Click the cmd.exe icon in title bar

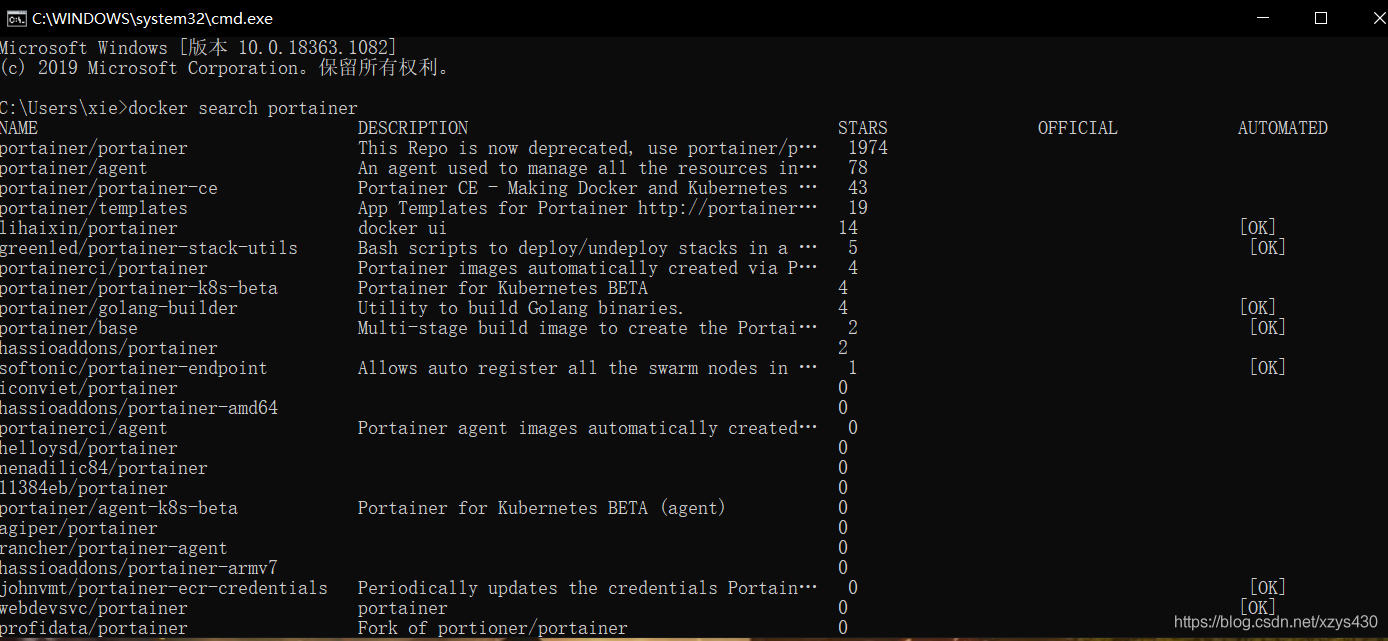(16, 18)
